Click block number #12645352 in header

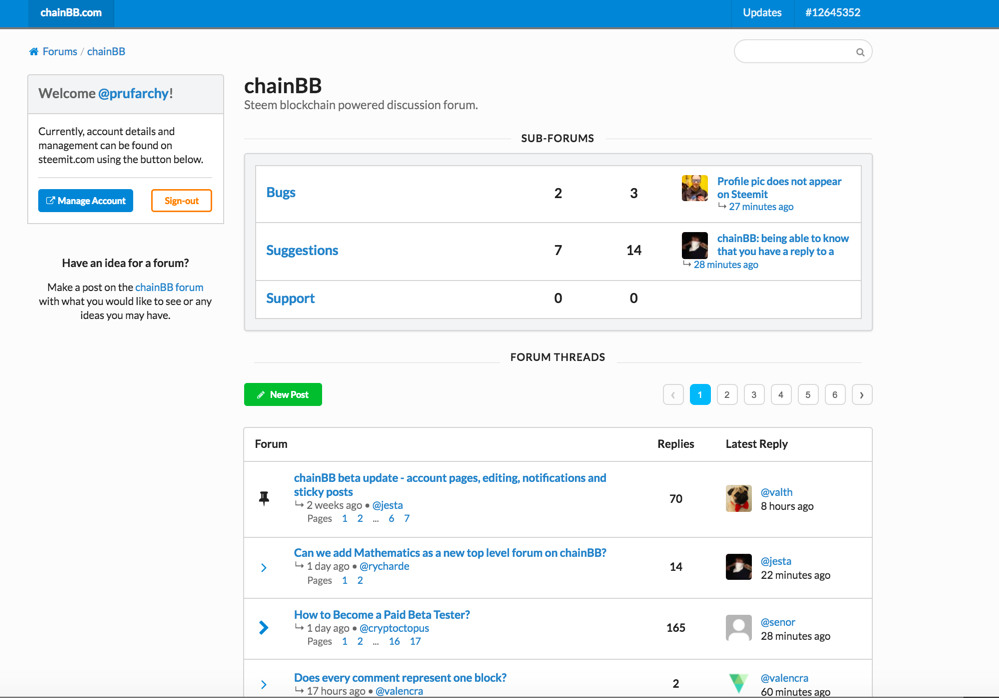(x=833, y=13)
